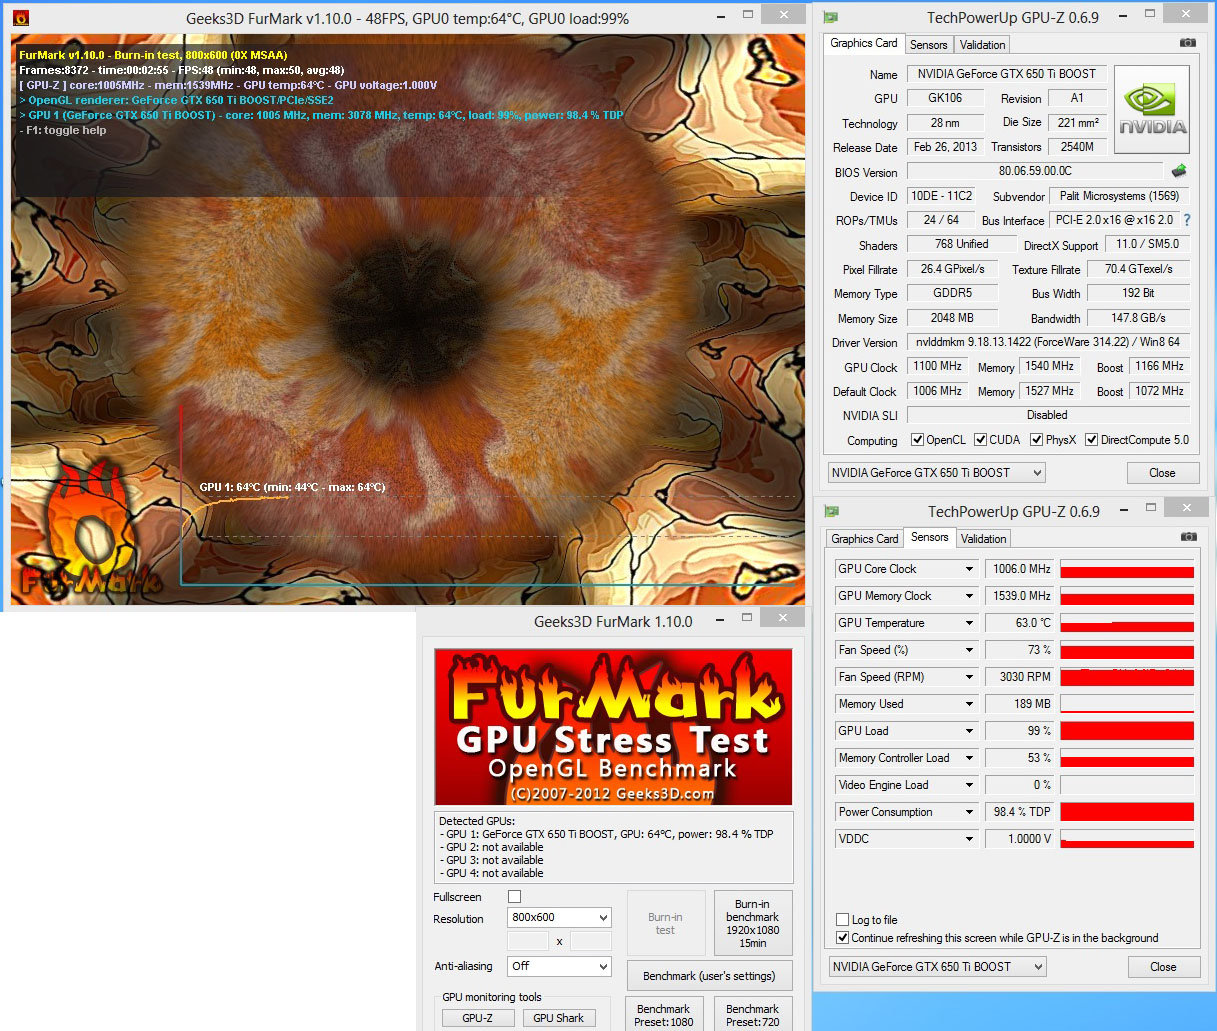The height and width of the screenshot is (1031, 1217).
Task: Click the Subvendor Palit Microsystems field
Action: tap(1119, 196)
